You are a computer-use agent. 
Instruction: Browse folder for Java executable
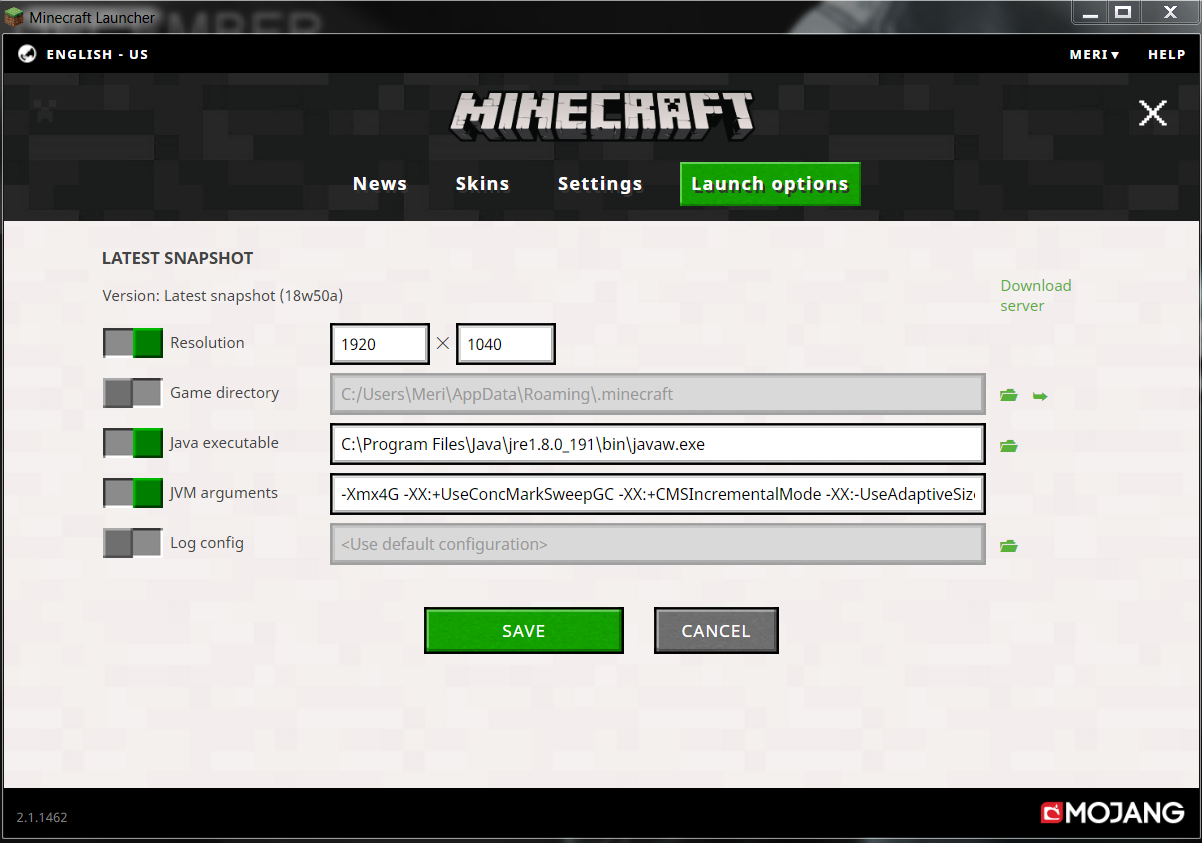(1009, 446)
